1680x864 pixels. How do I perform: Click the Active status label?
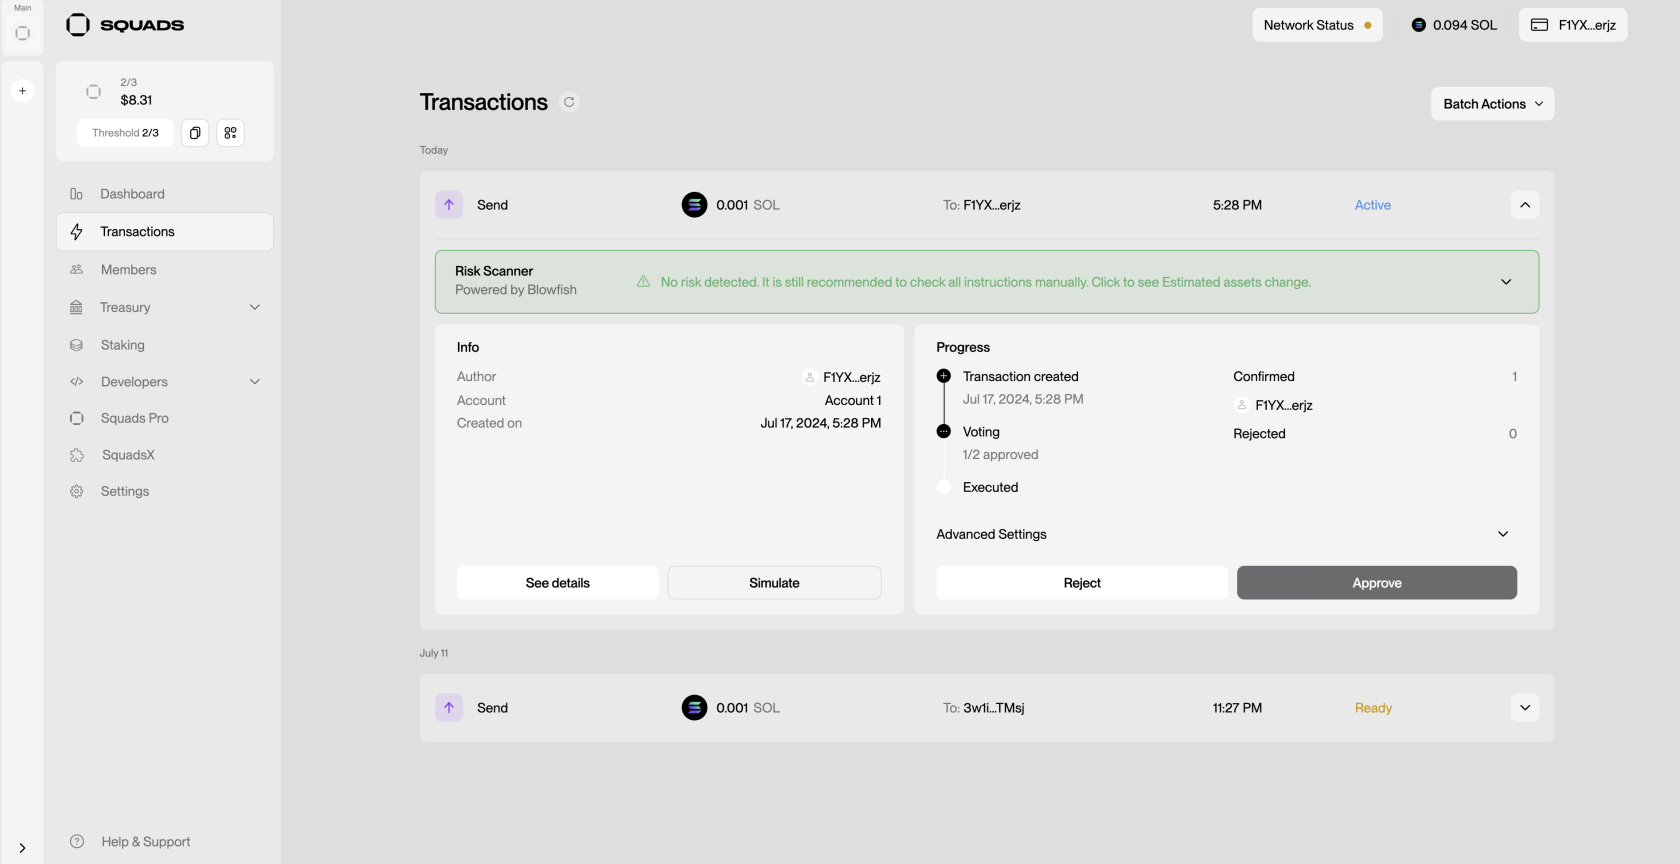1373,205
